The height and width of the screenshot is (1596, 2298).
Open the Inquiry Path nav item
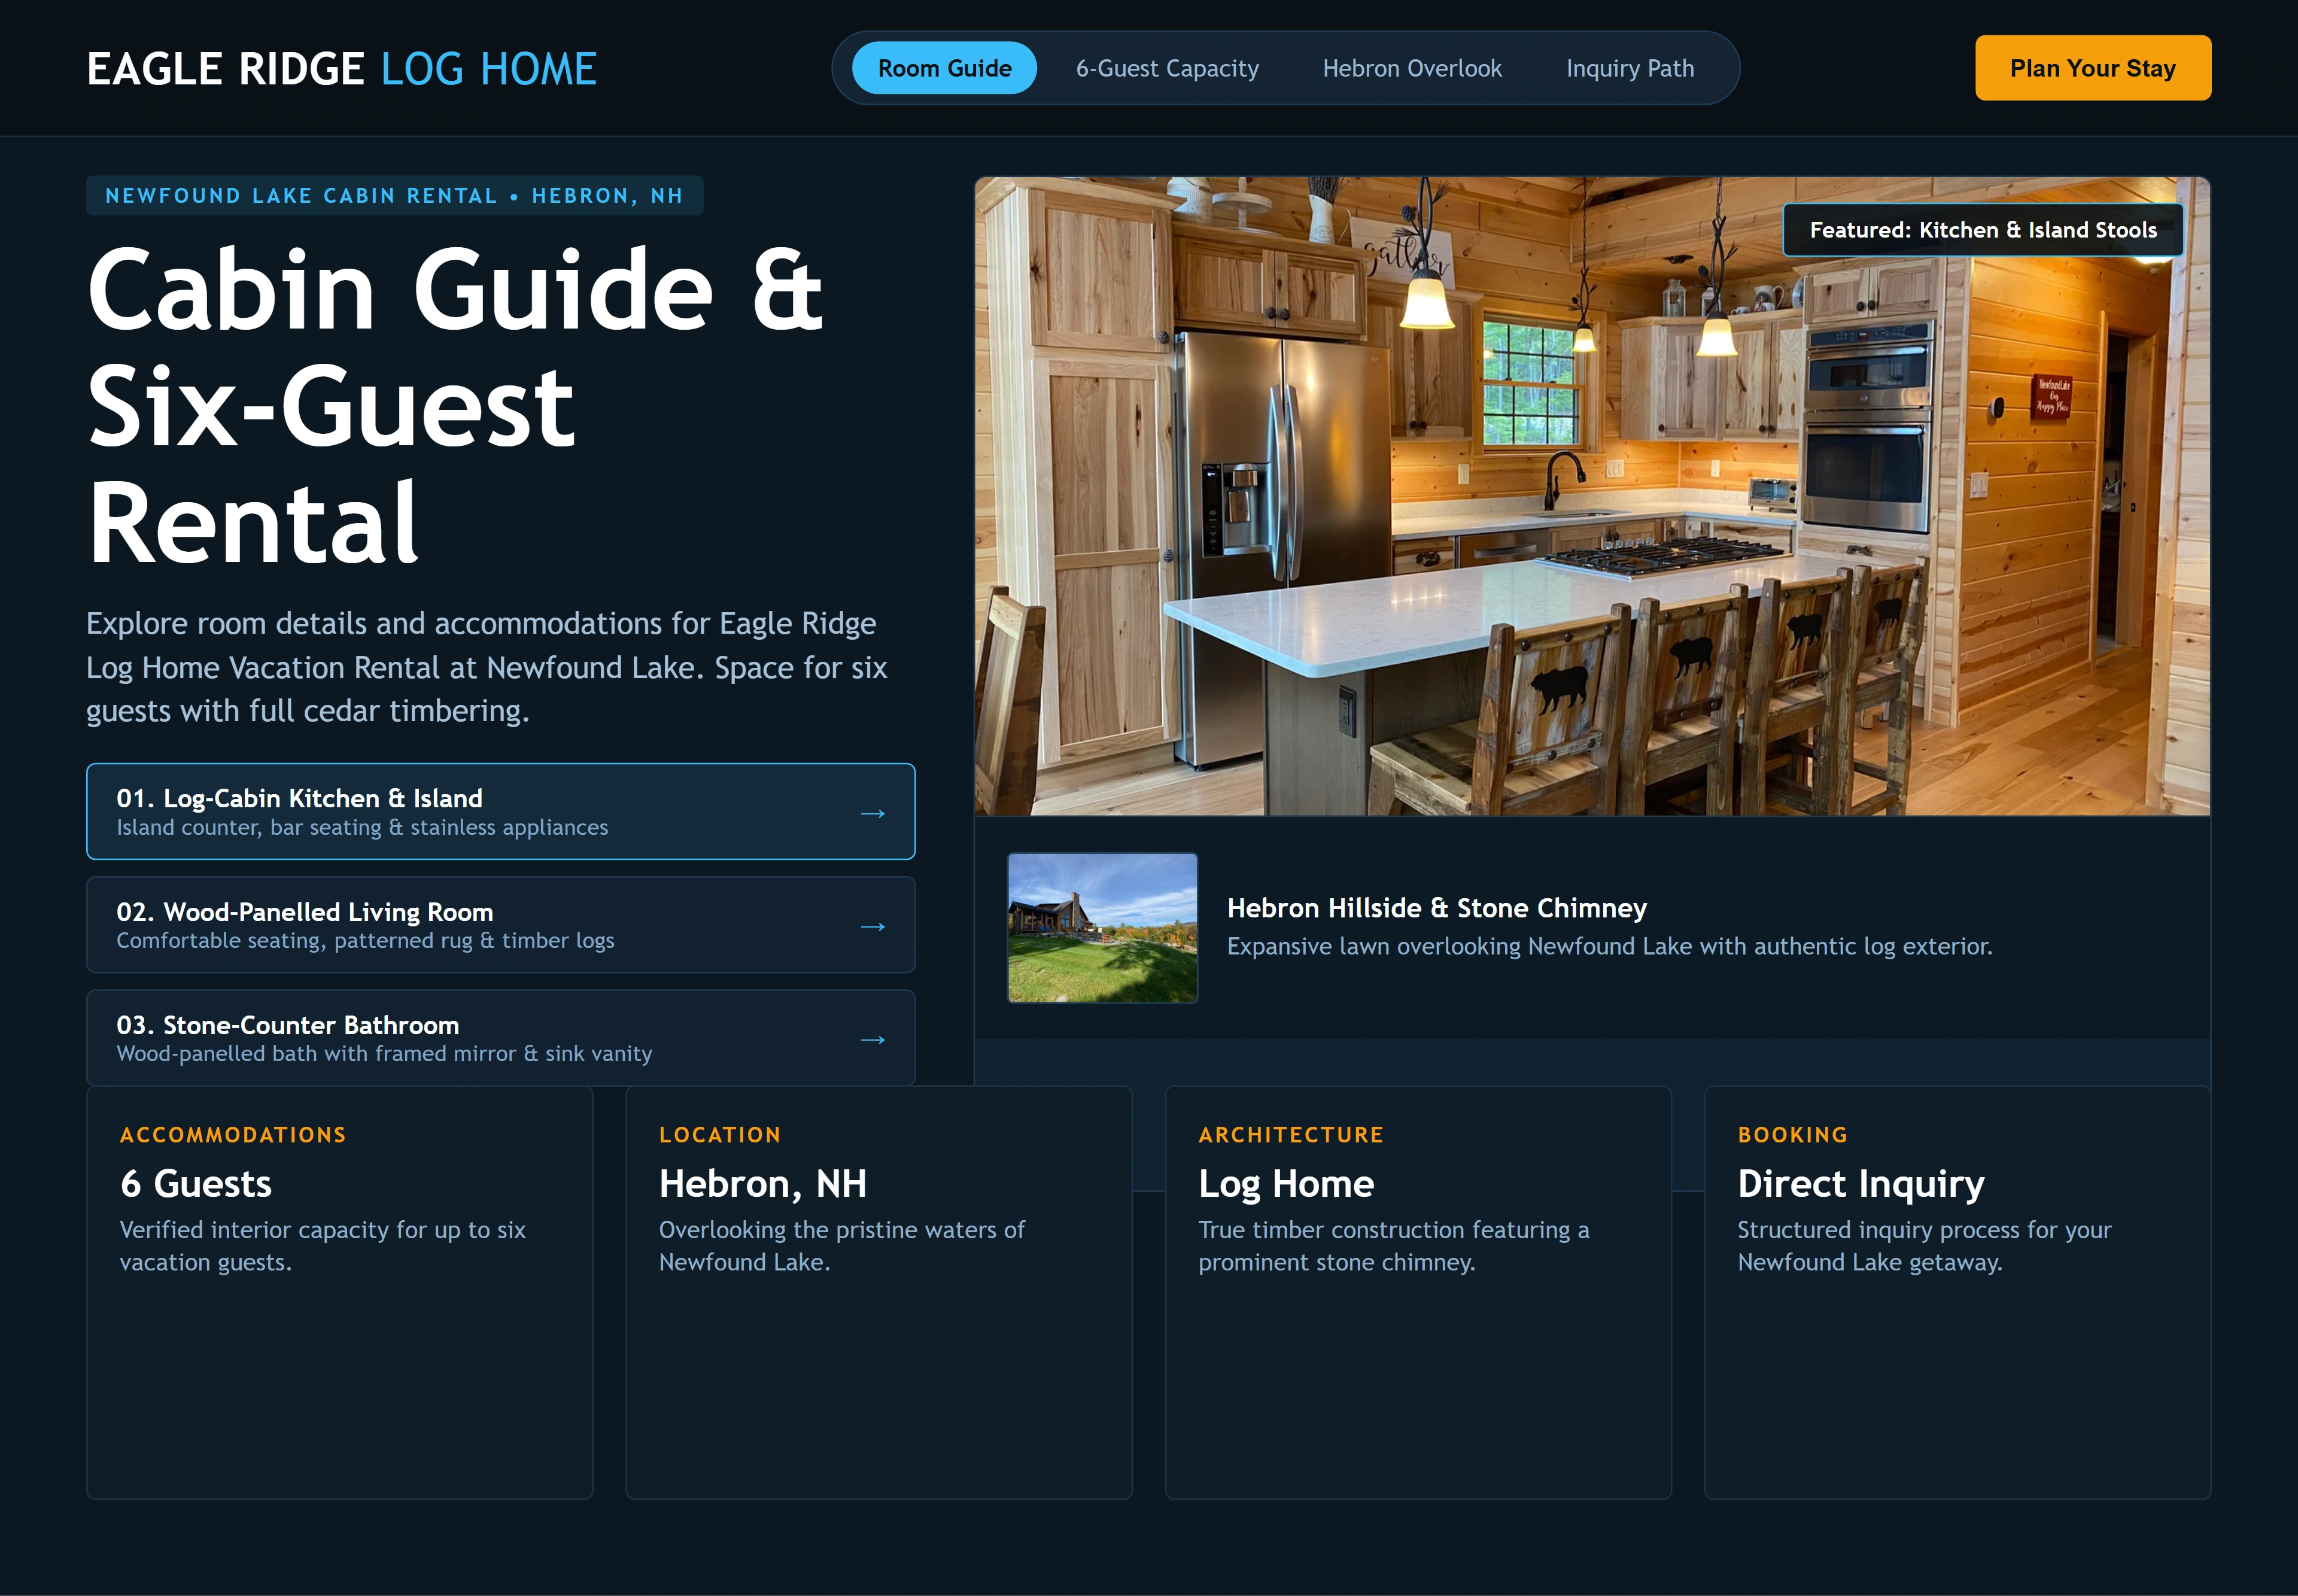tap(1630, 68)
